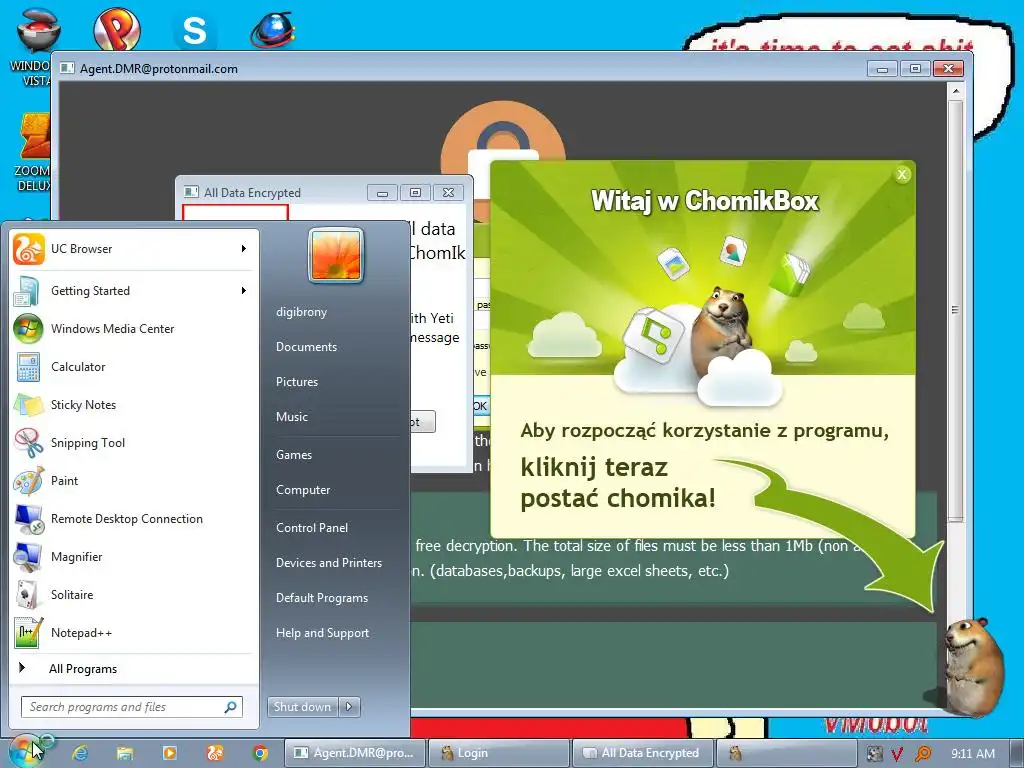Click the OK button behind ChomikBox popup
Viewport: 1024px width, 768px height.
(480, 406)
